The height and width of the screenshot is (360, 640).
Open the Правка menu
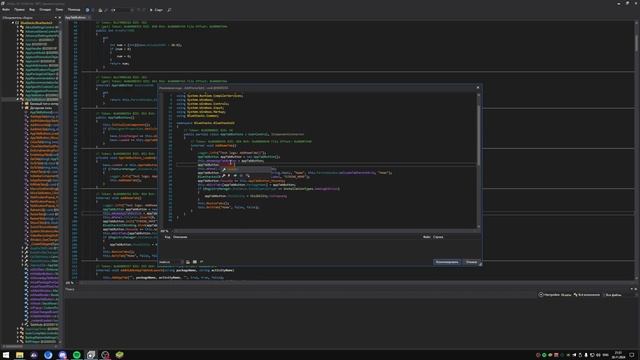click(19, 9)
